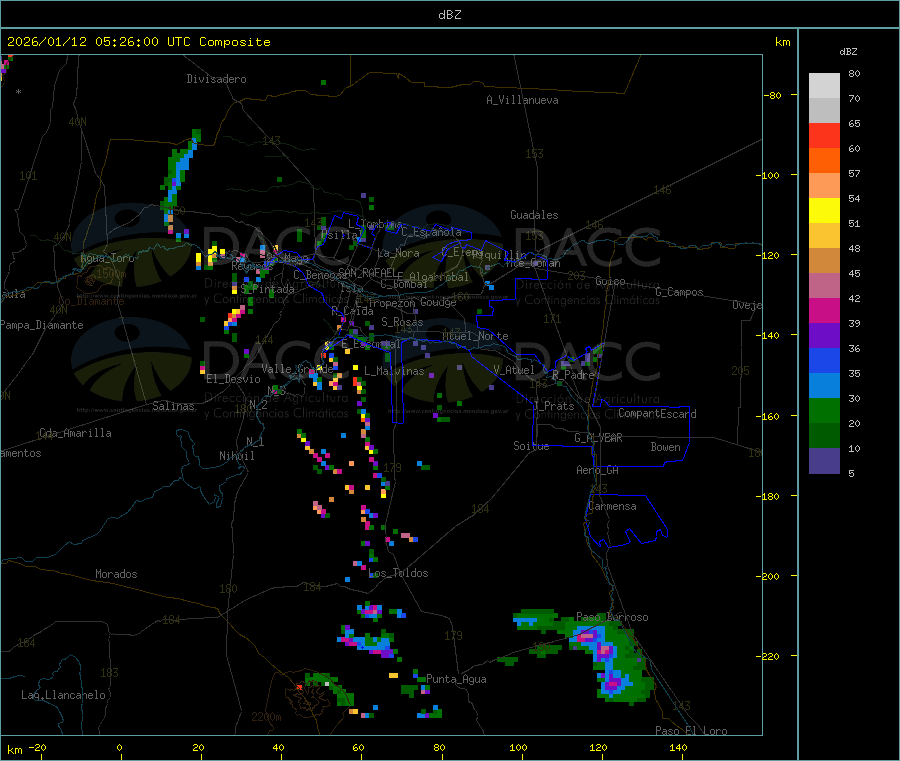Click the '140' km bottom axis tick label

point(678,747)
